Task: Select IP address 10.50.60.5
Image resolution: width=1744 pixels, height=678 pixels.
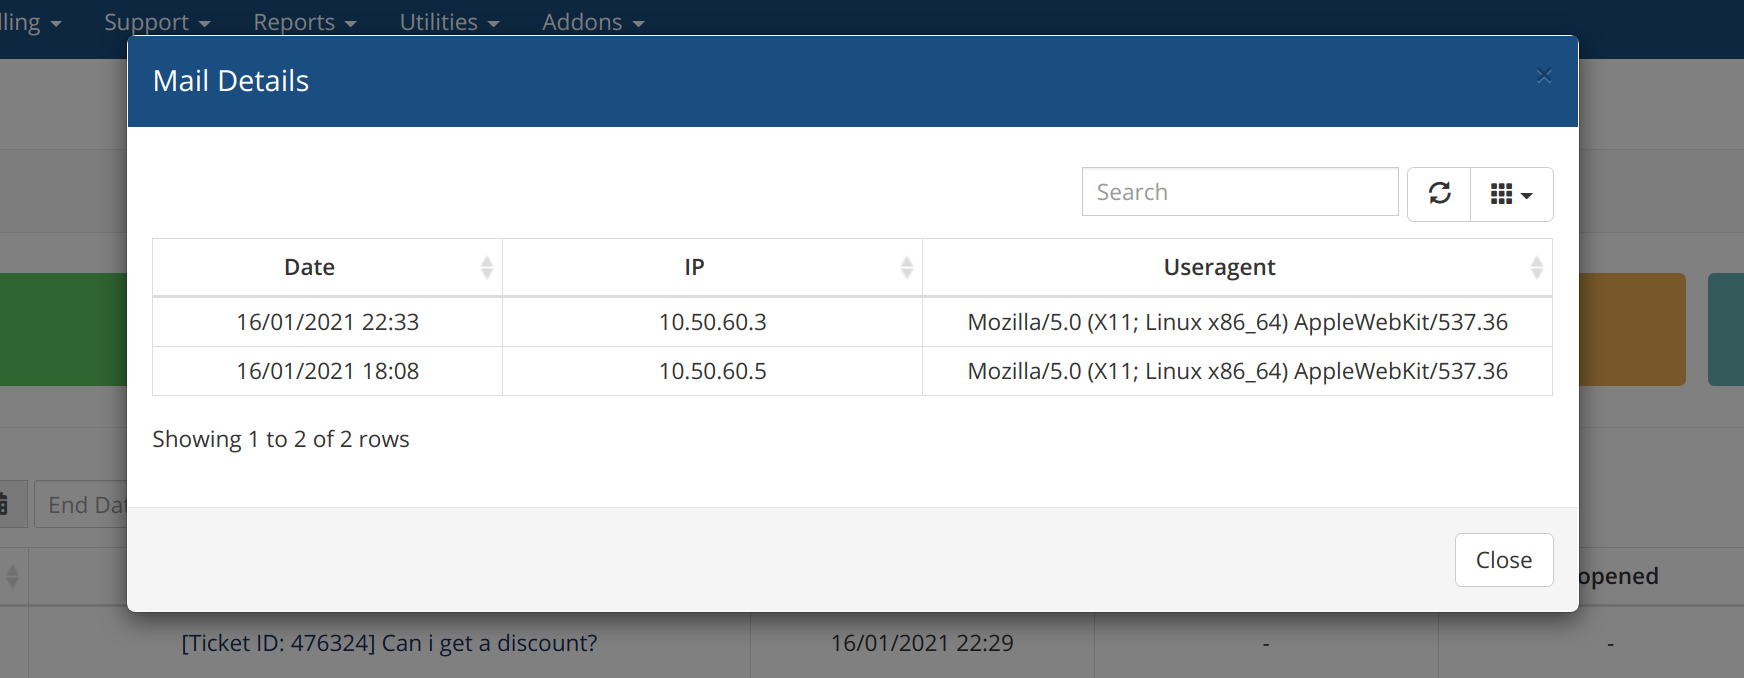Action: pos(712,371)
